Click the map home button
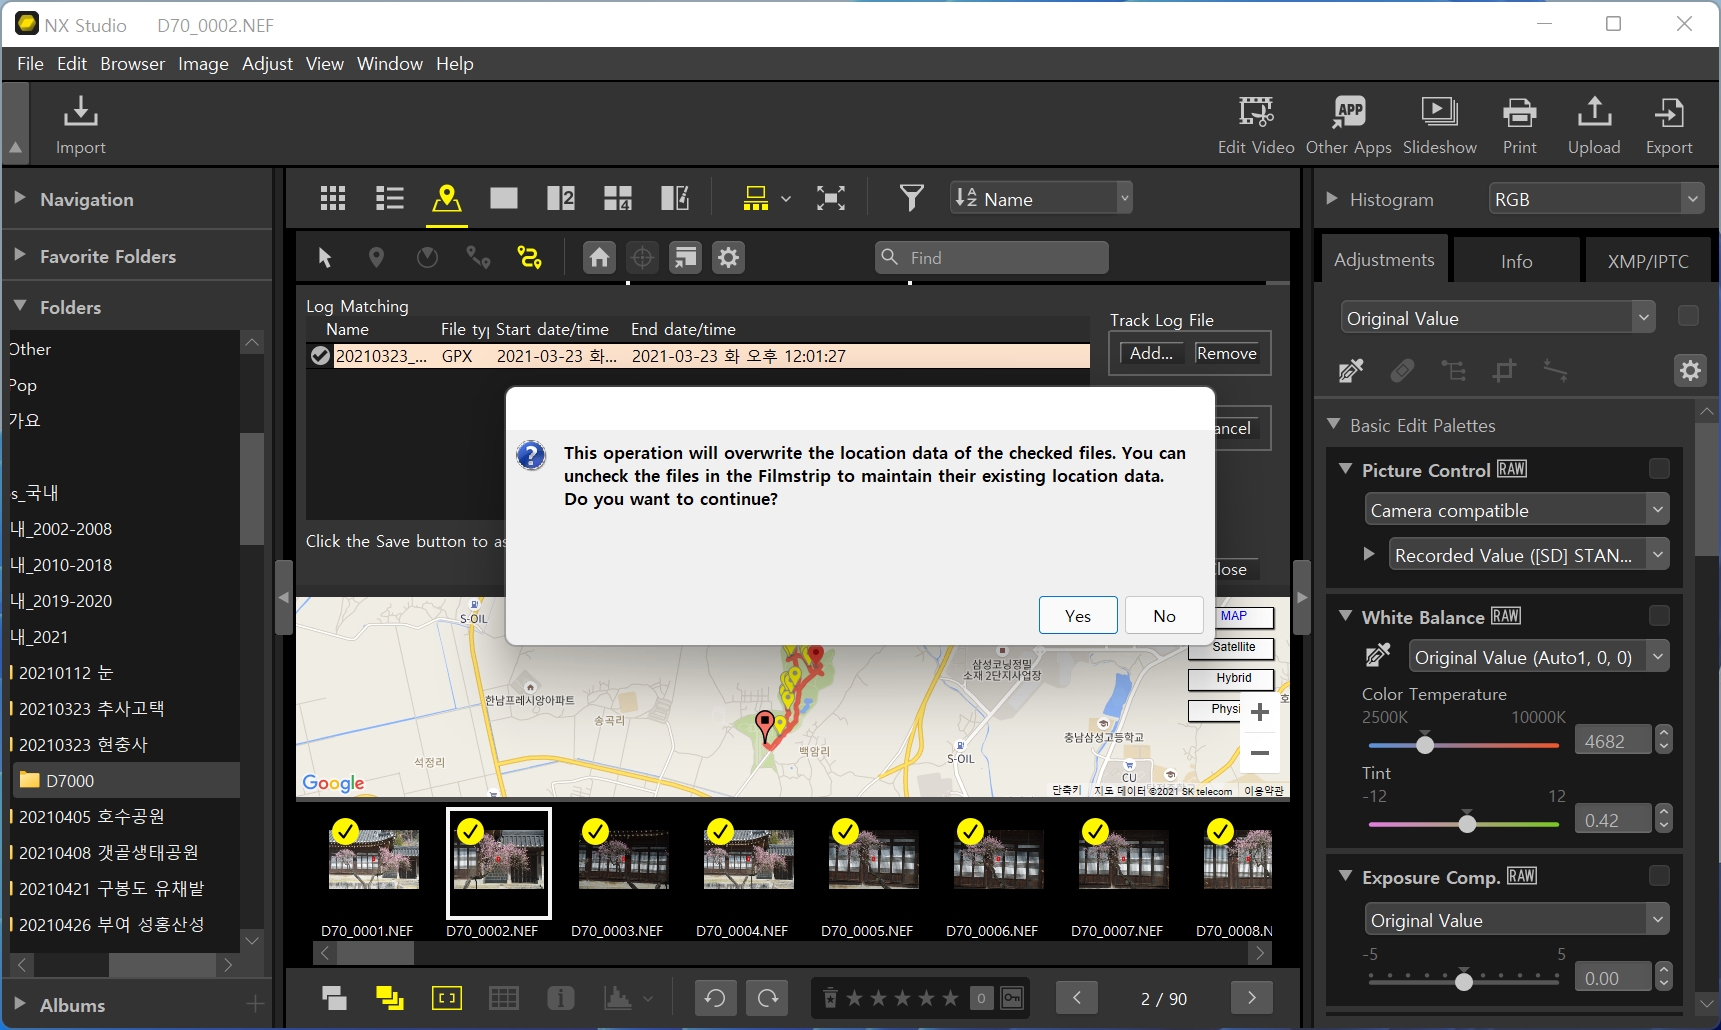Viewport: 1721px width, 1030px height. coord(599,258)
